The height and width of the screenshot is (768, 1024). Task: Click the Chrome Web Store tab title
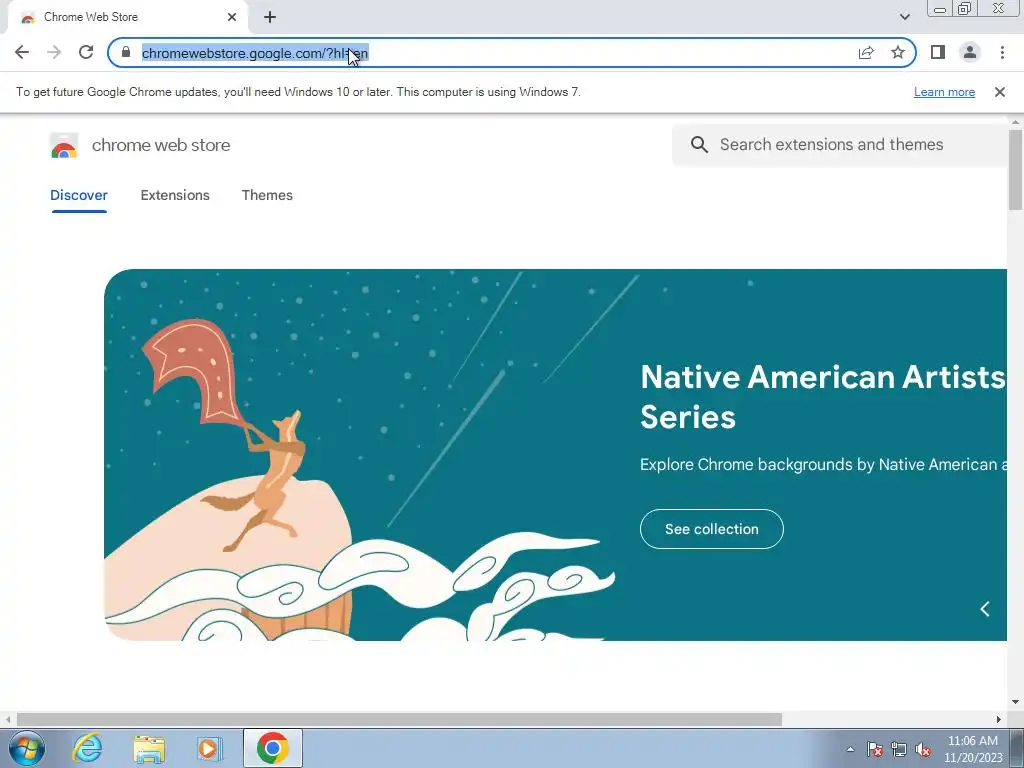coord(91,17)
